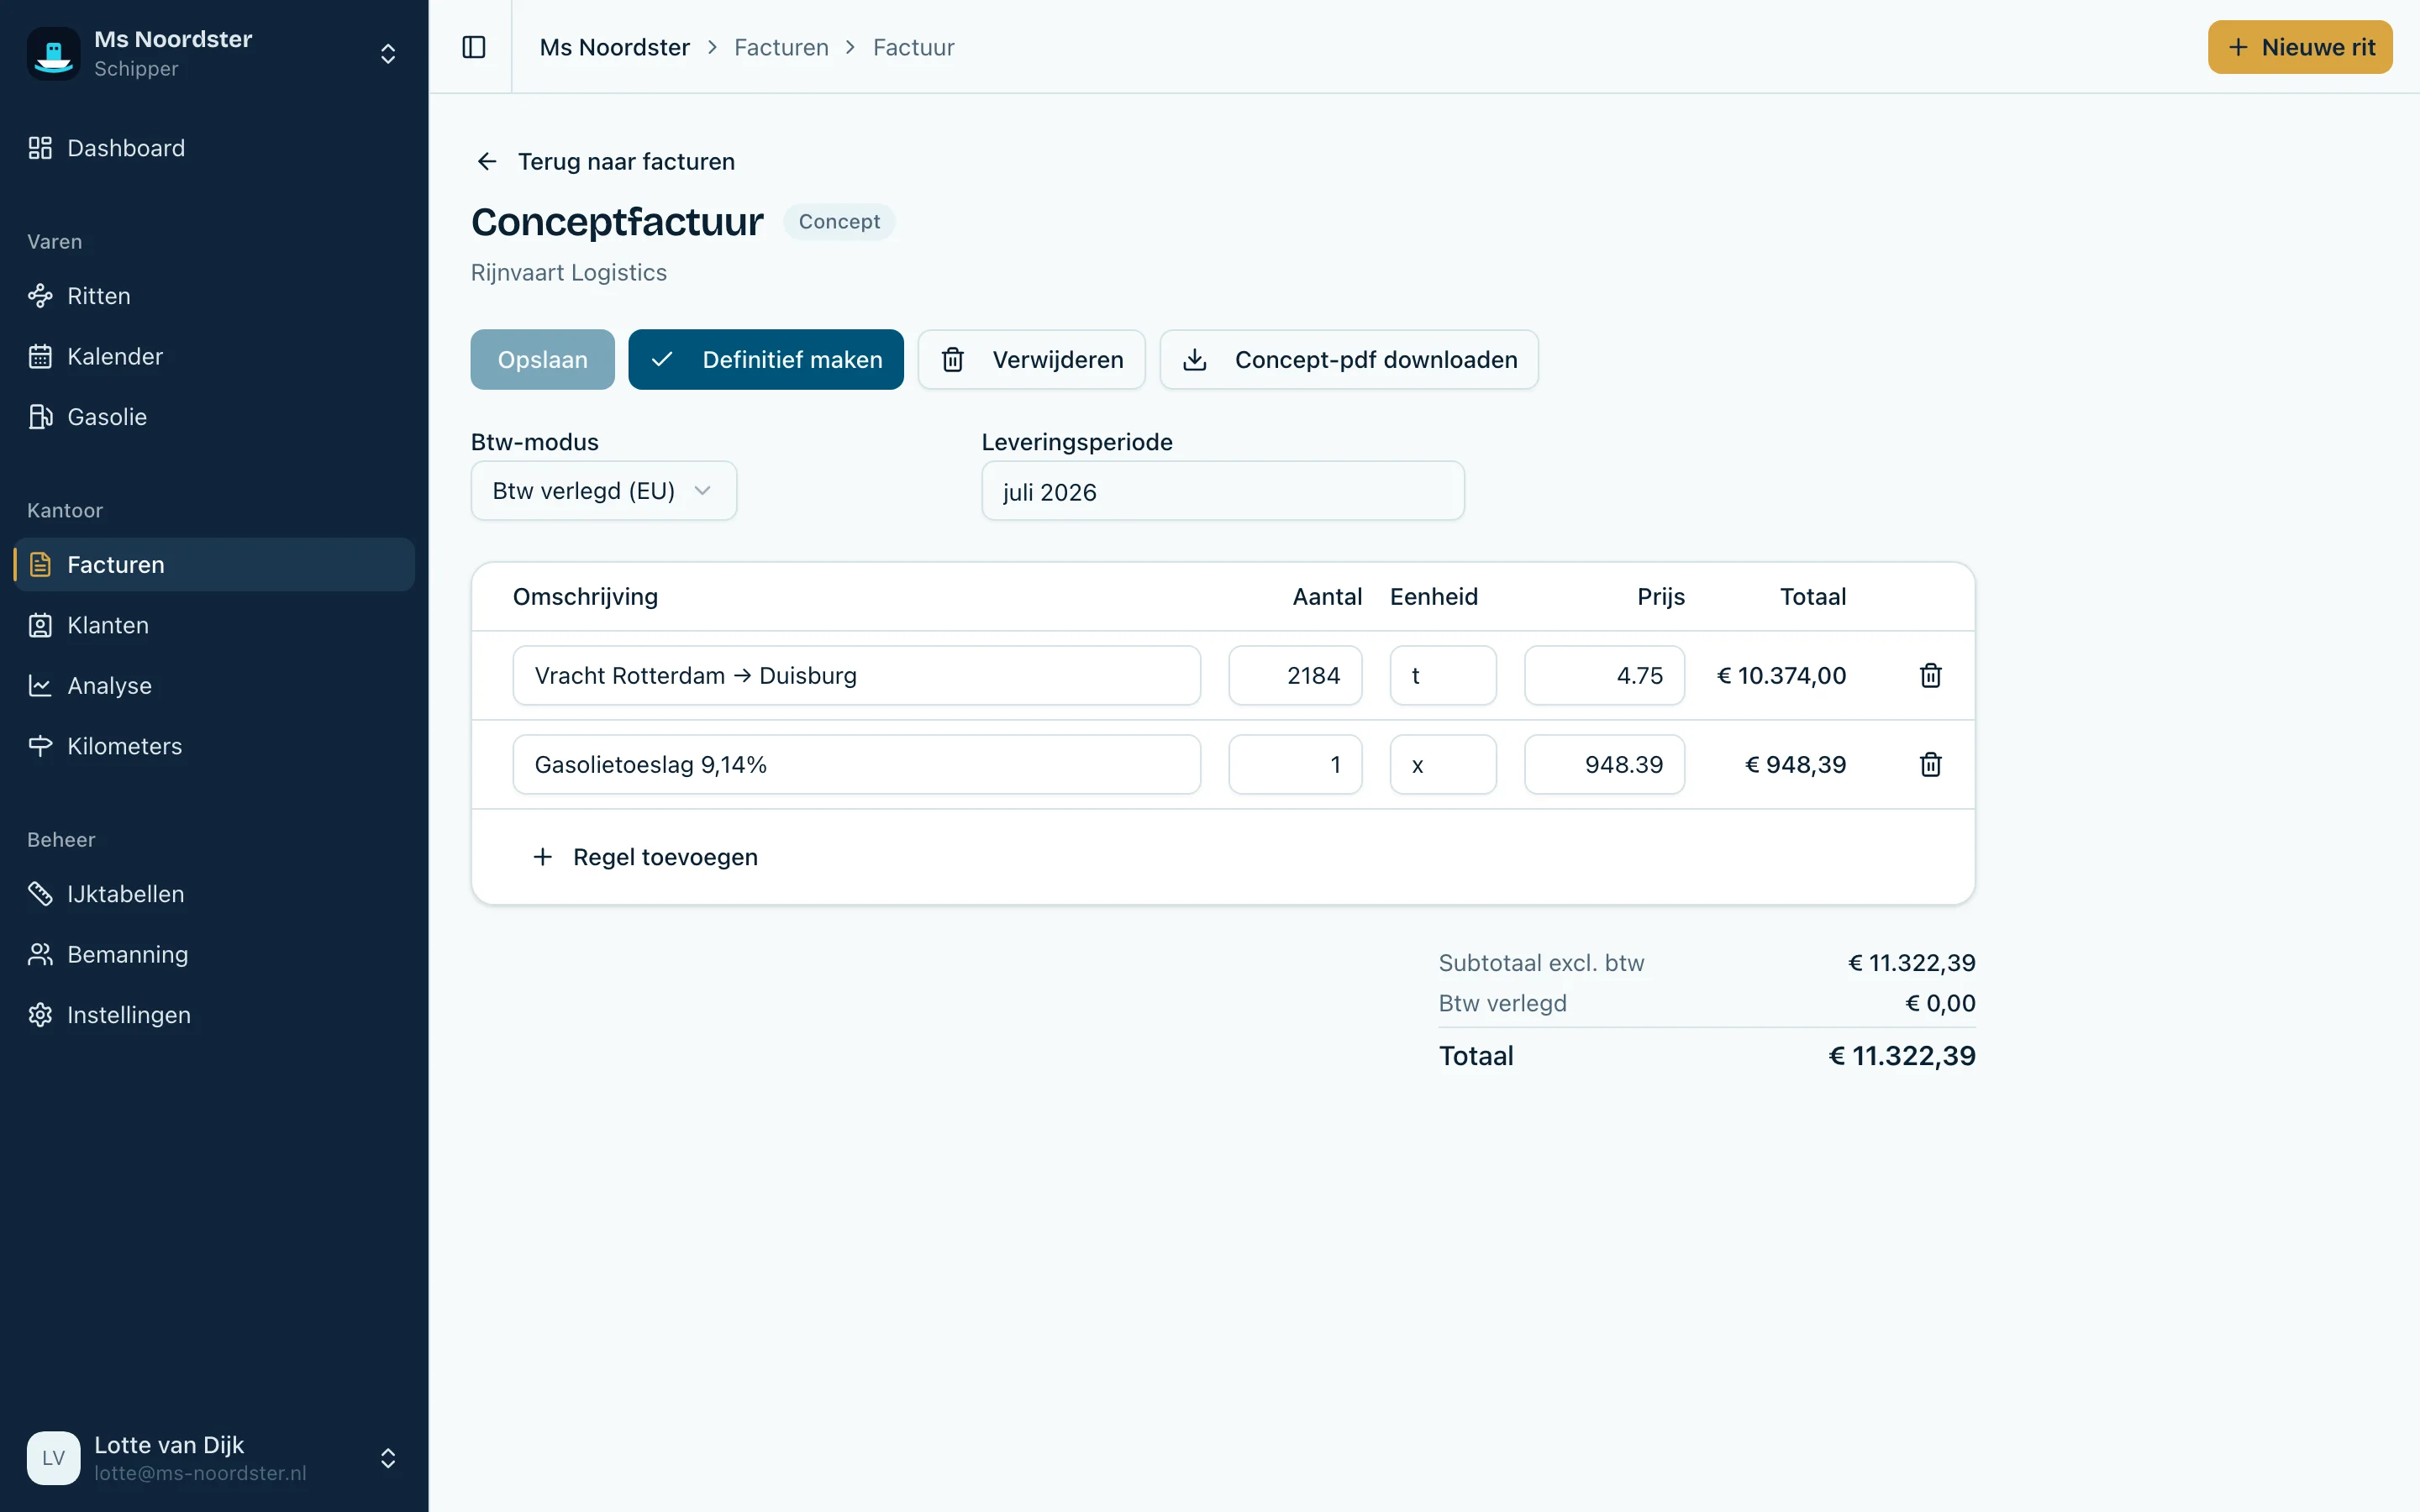Click the Facturen breadcrumb link
The height and width of the screenshot is (1512, 2420).
click(781, 47)
